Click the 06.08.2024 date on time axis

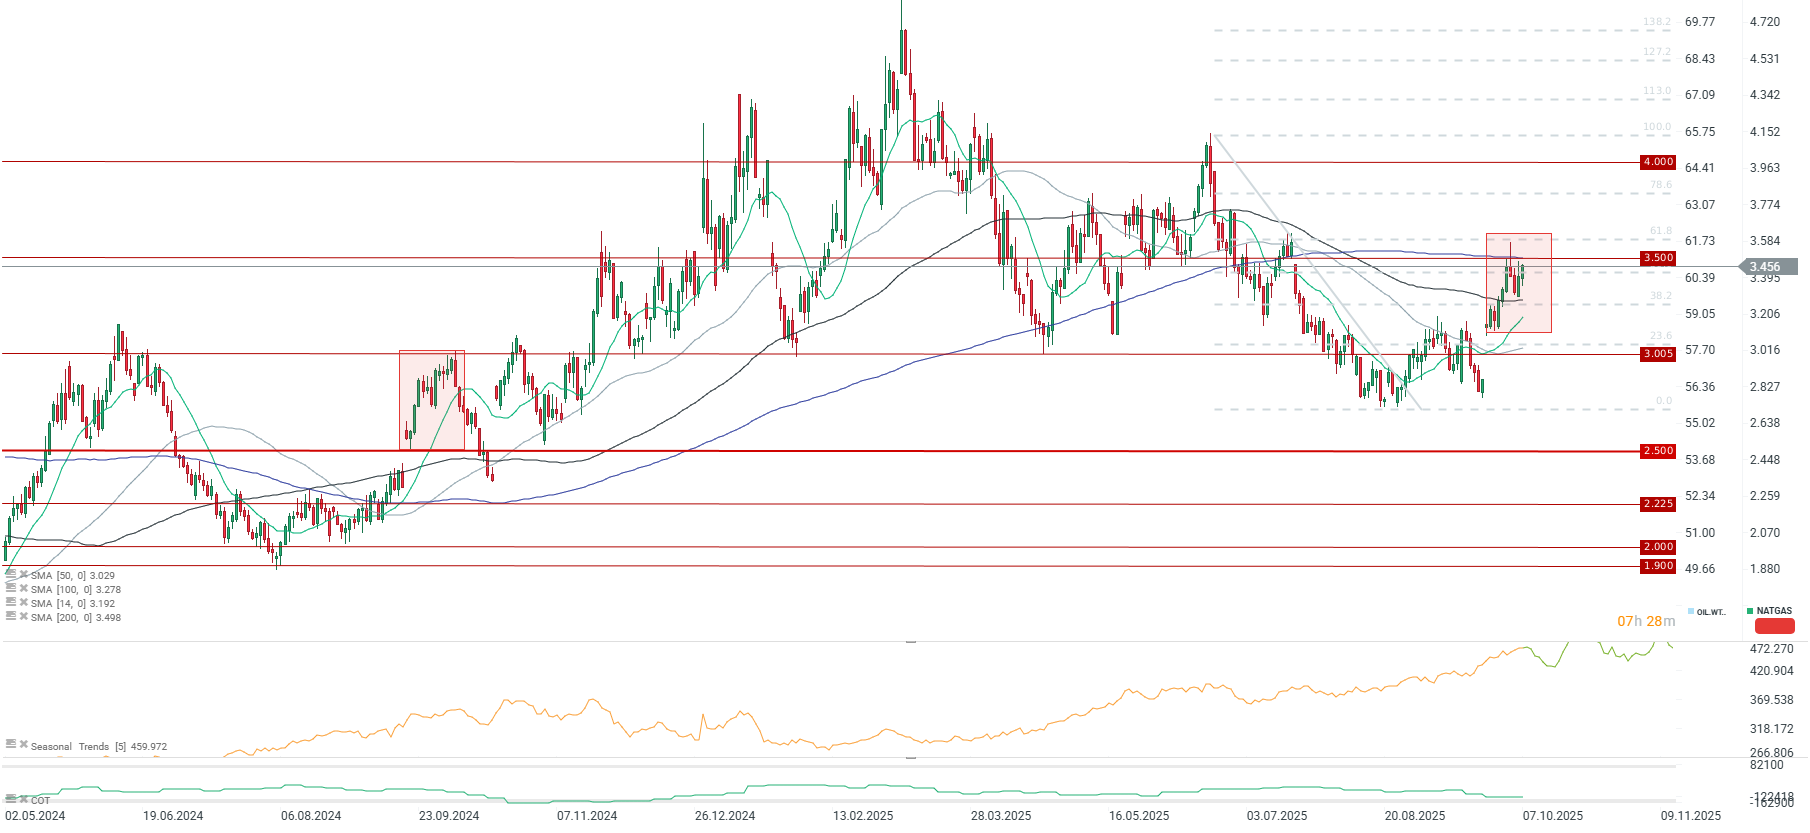311,816
